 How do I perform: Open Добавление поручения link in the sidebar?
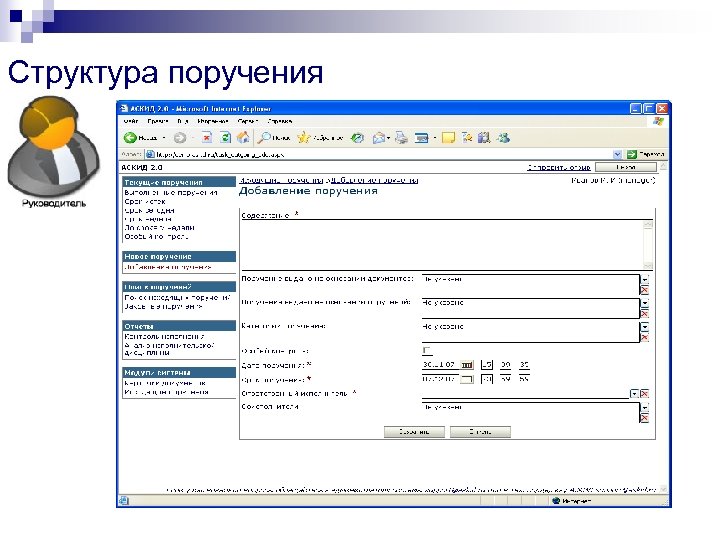(x=168, y=267)
